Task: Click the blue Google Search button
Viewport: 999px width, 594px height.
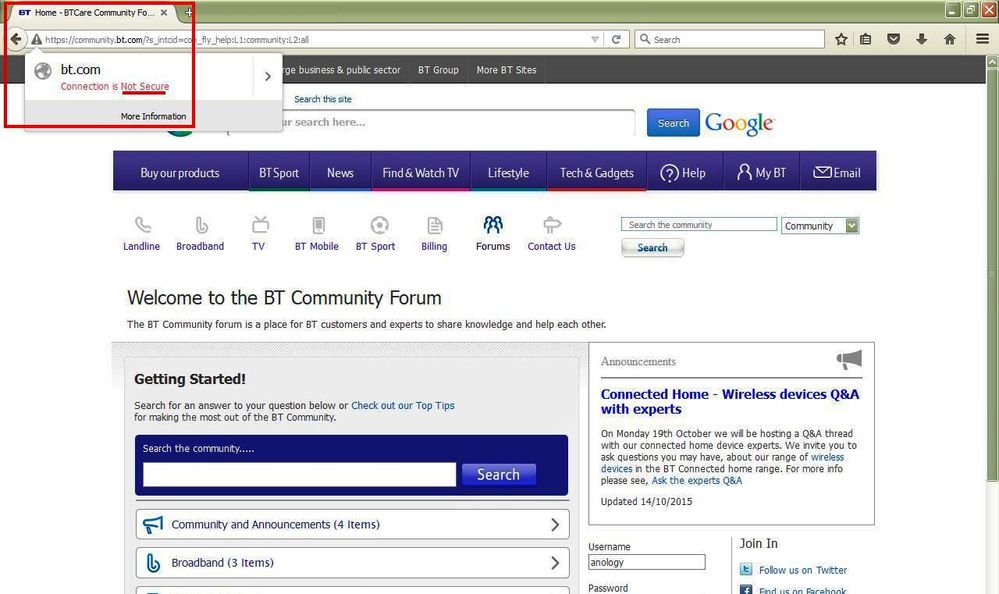Action: [x=673, y=123]
